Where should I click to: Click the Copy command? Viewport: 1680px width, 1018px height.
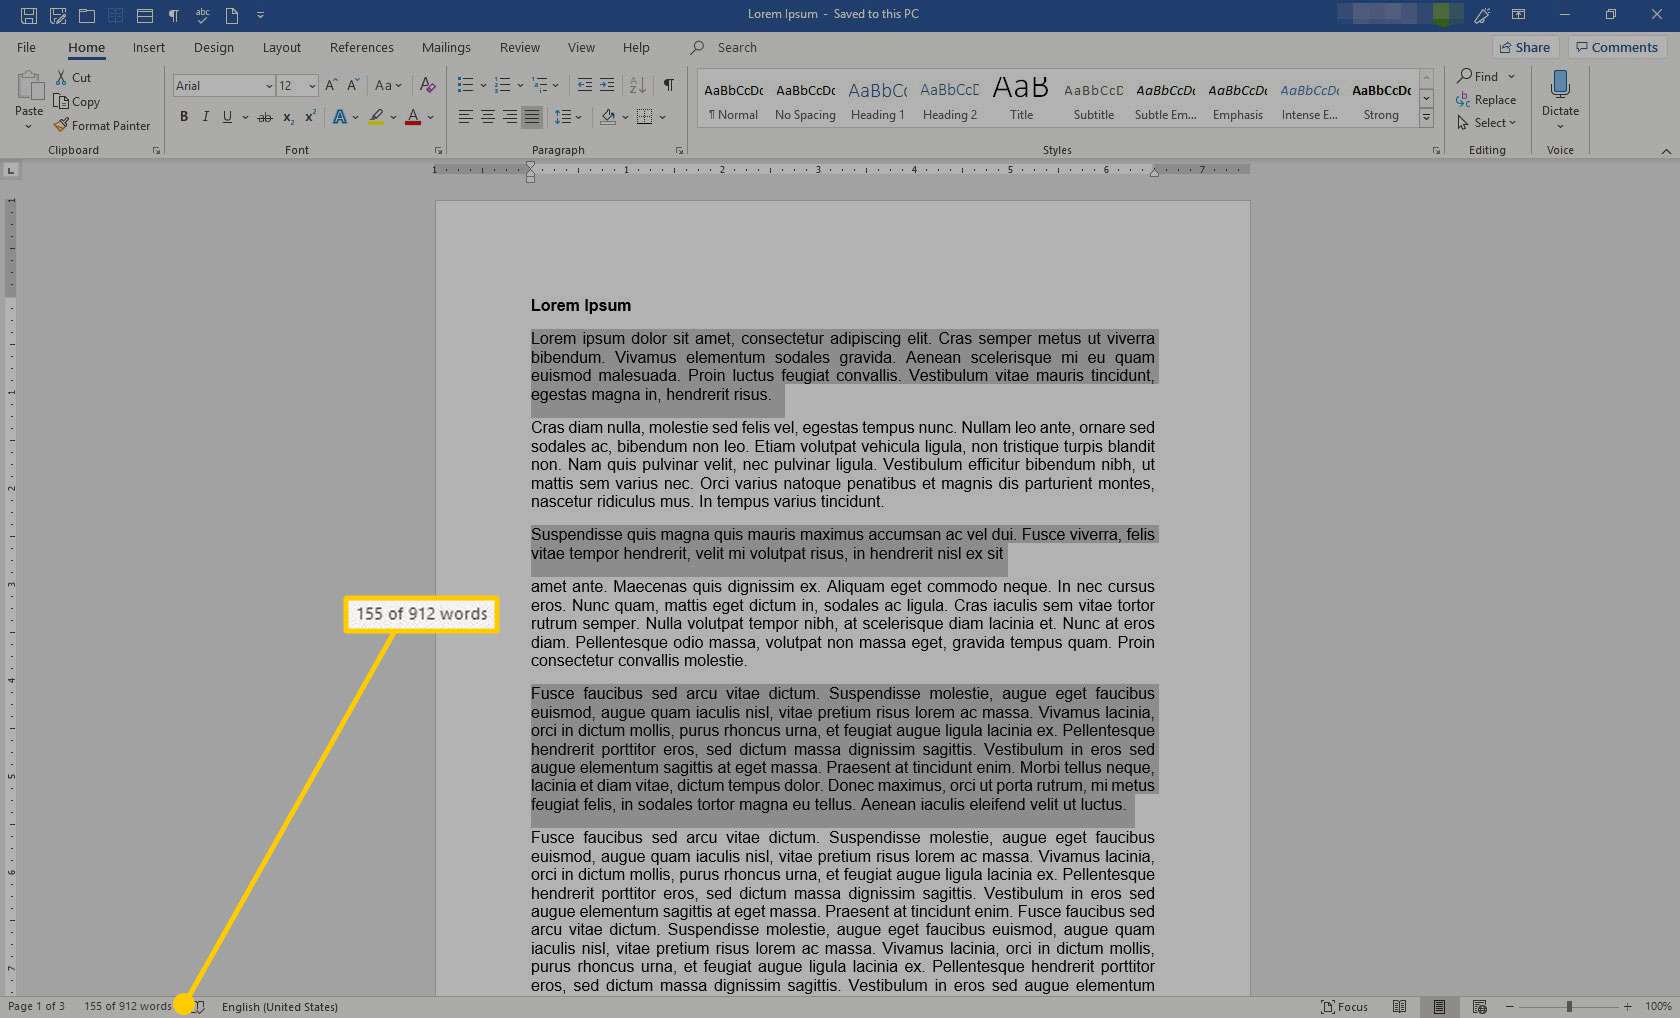coord(77,102)
